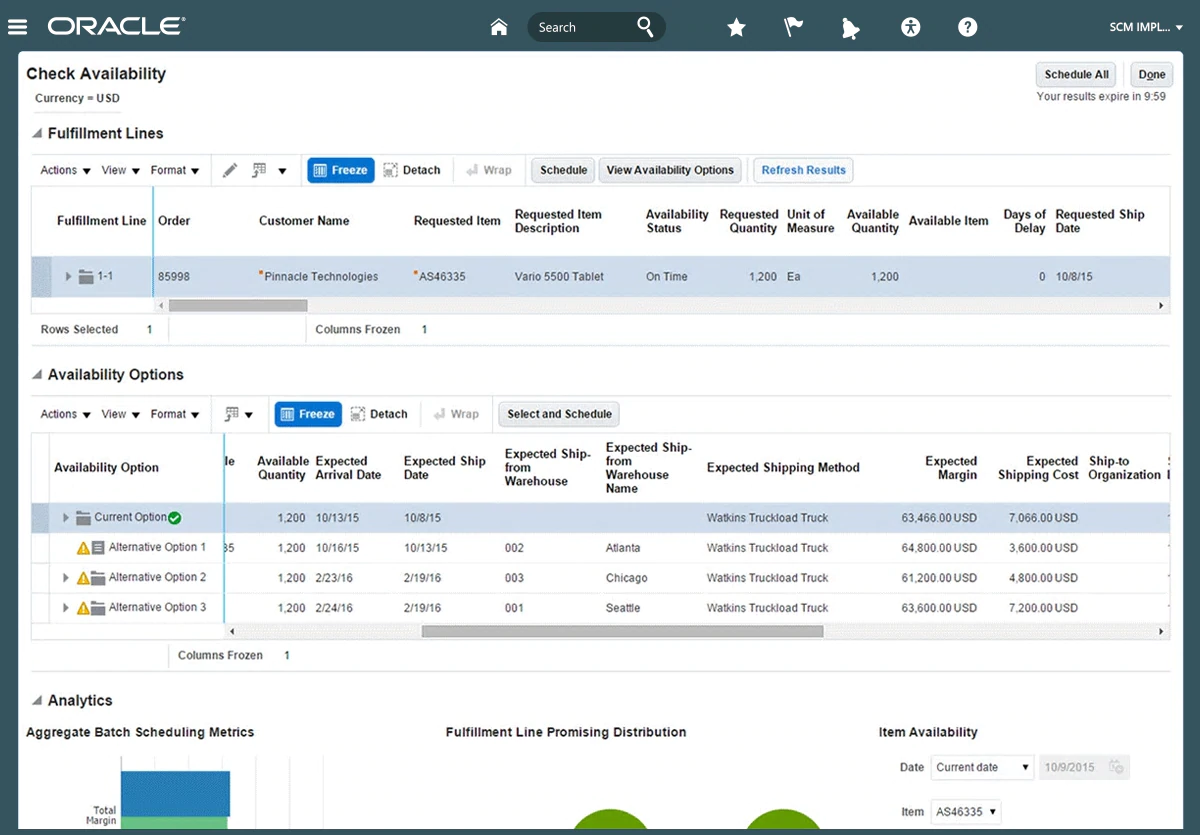Toggle Freeze in Fulfillment Lines toolbar
Viewport: 1200px width, 835px height.
coord(341,170)
